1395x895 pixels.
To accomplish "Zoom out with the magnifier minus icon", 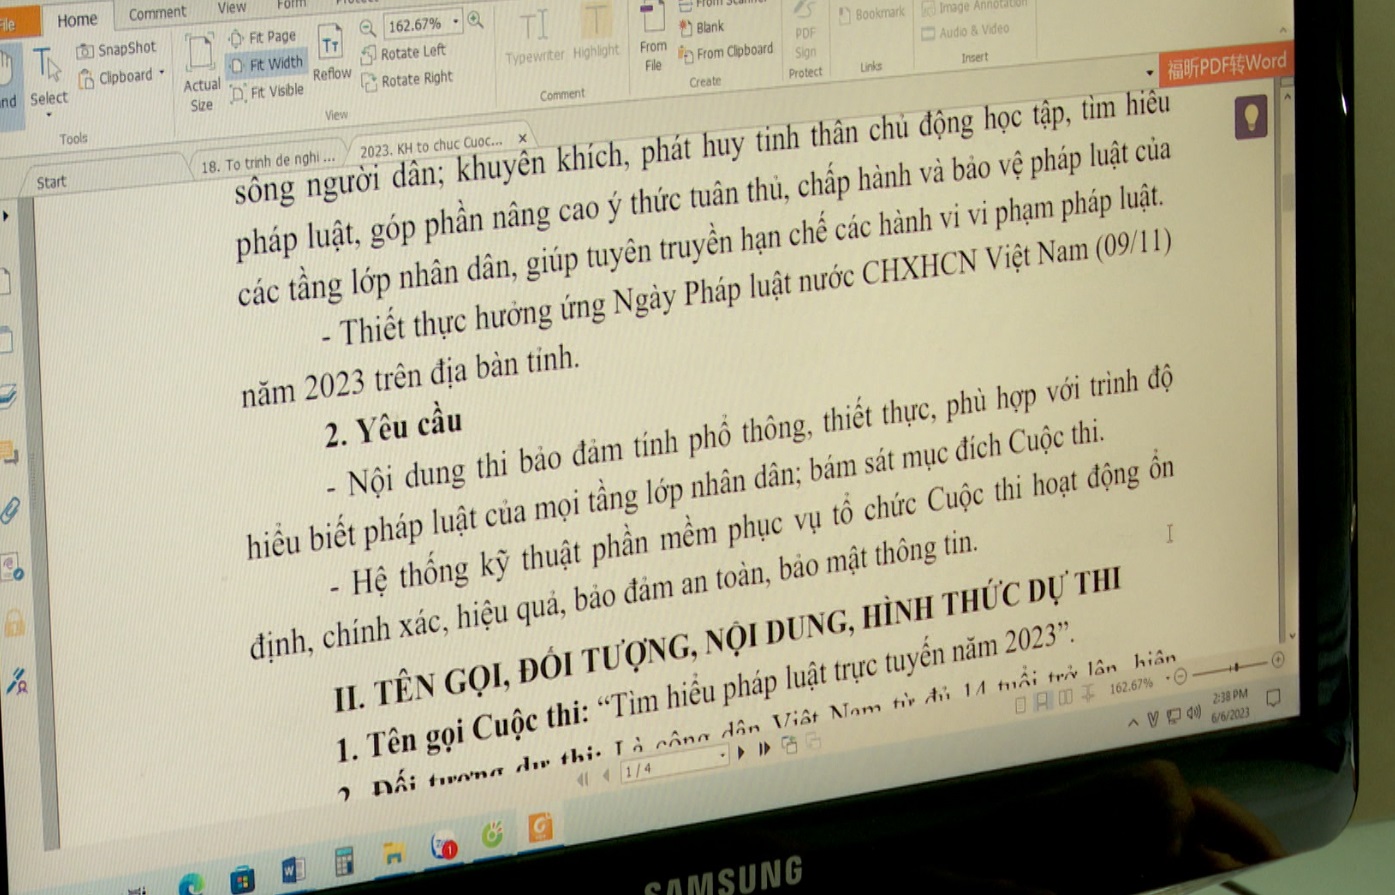I will 367,28.
